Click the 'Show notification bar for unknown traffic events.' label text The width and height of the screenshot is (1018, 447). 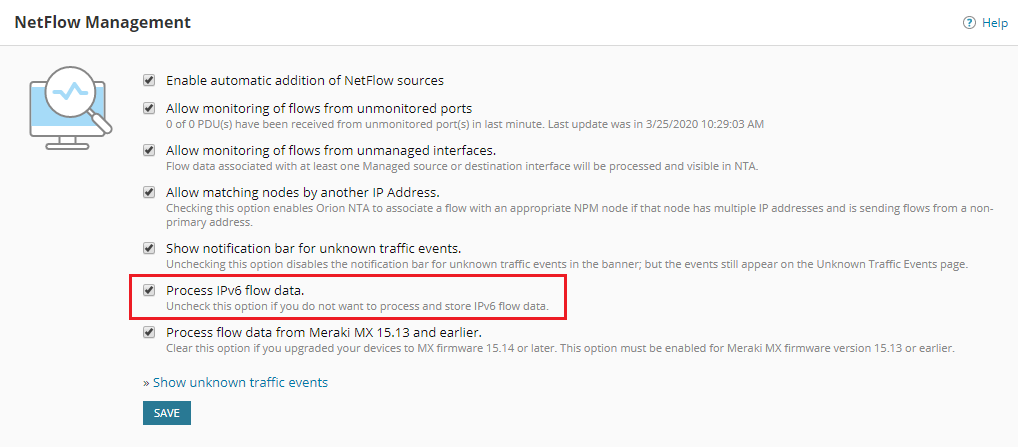(x=313, y=248)
